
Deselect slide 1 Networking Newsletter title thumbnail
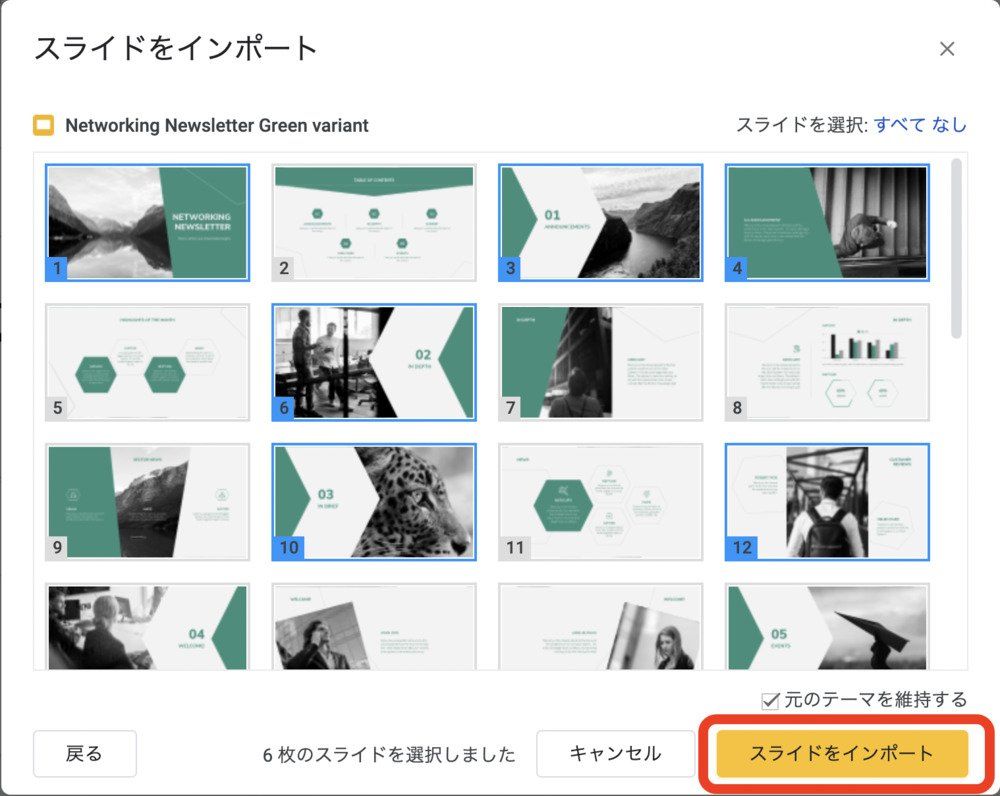tap(147, 222)
